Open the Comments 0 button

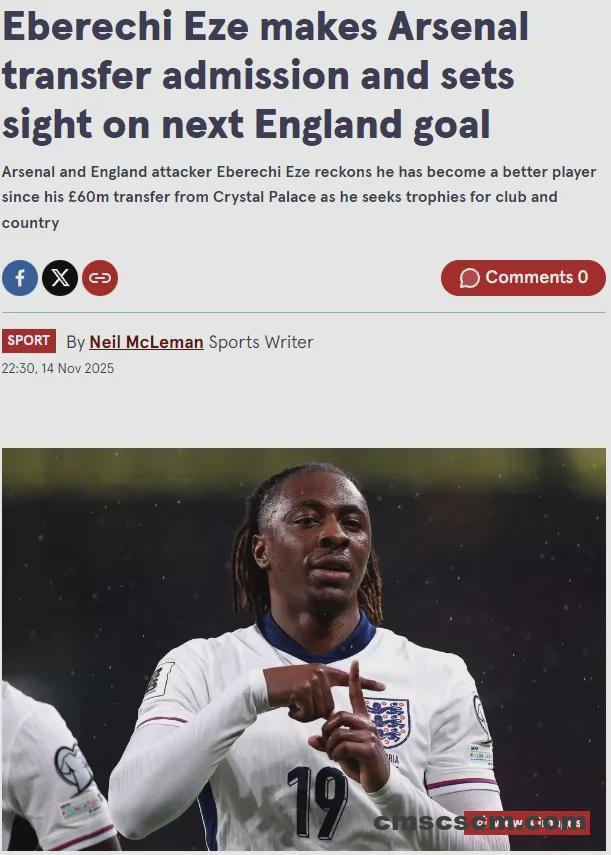click(523, 278)
